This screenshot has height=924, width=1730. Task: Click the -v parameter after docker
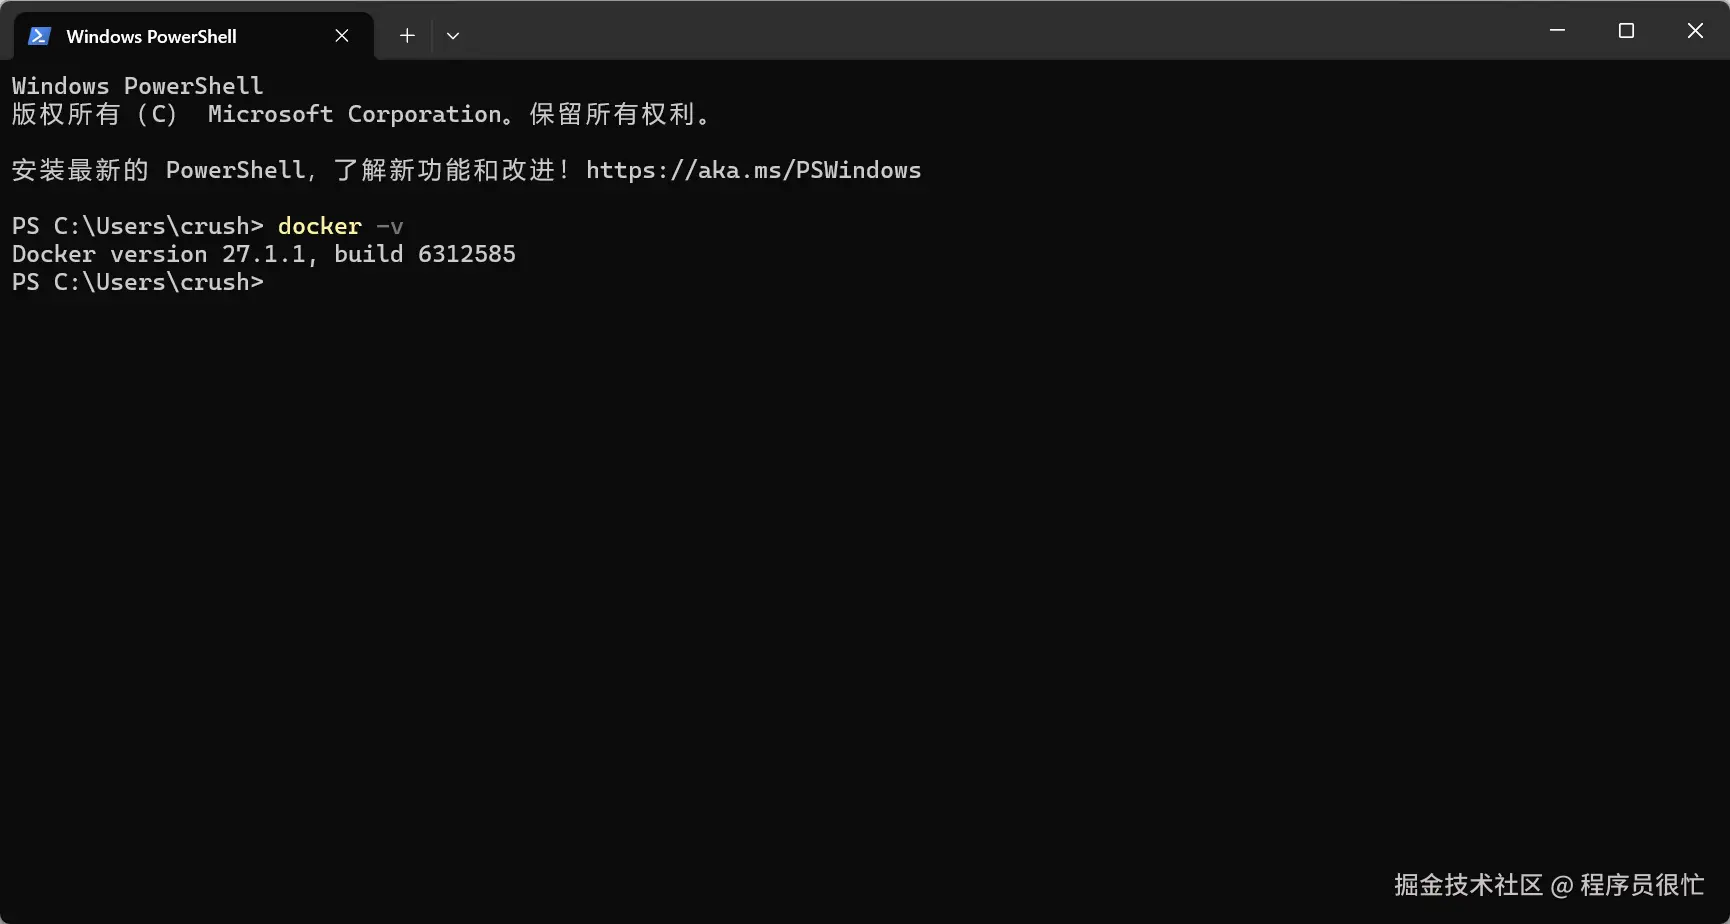390,226
